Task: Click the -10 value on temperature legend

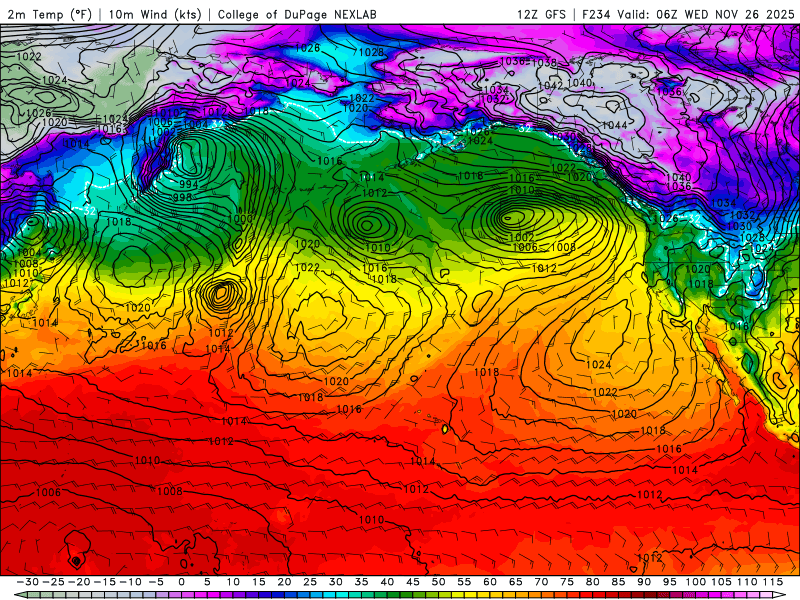Action: coord(130,582)
